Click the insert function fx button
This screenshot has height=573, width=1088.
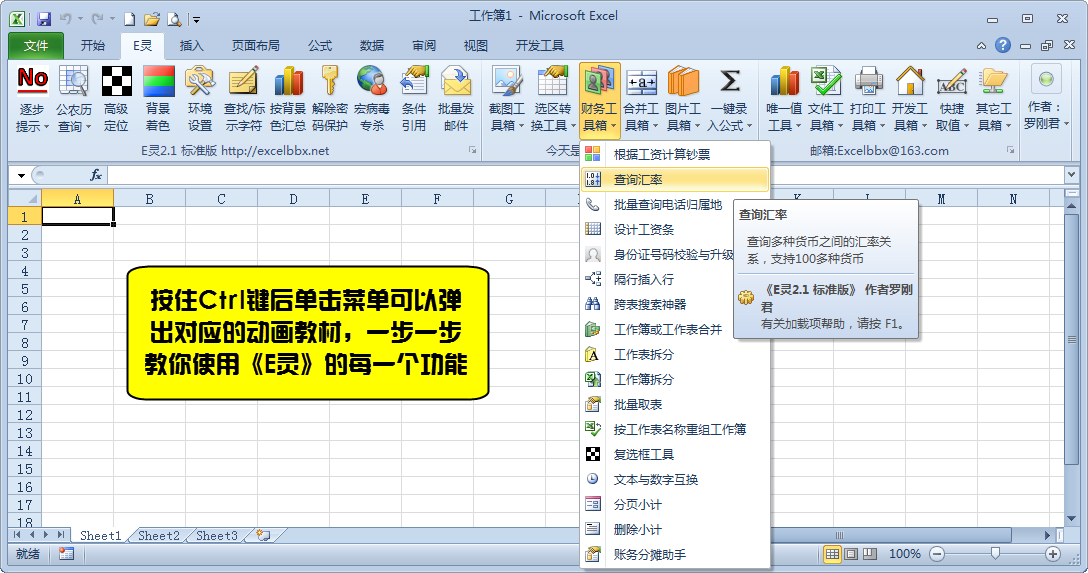tap(96, 176)
